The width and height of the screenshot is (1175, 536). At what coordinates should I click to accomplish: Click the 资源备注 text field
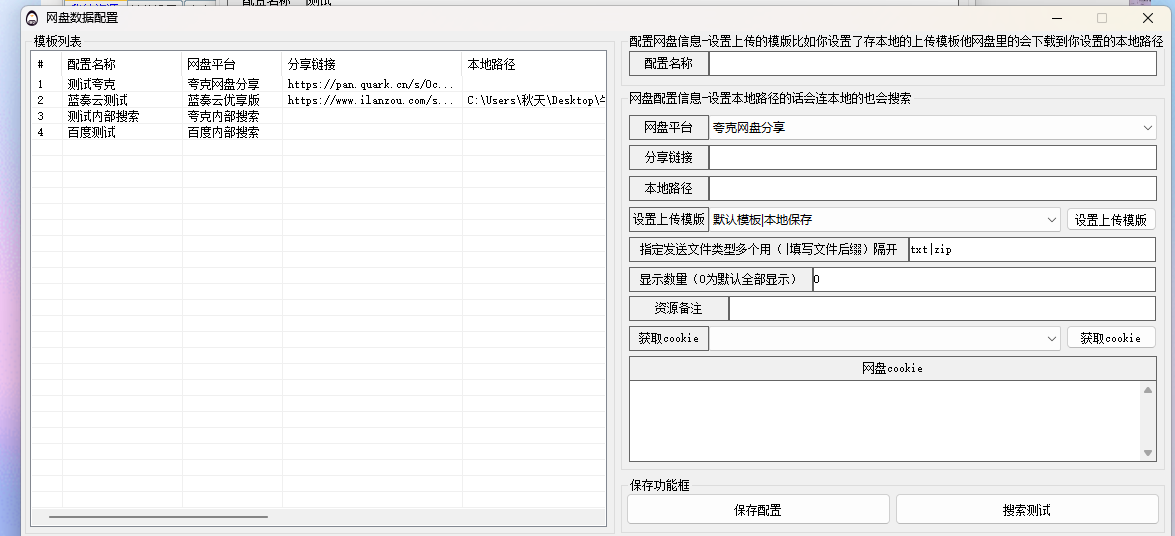(x=941, y=309)
